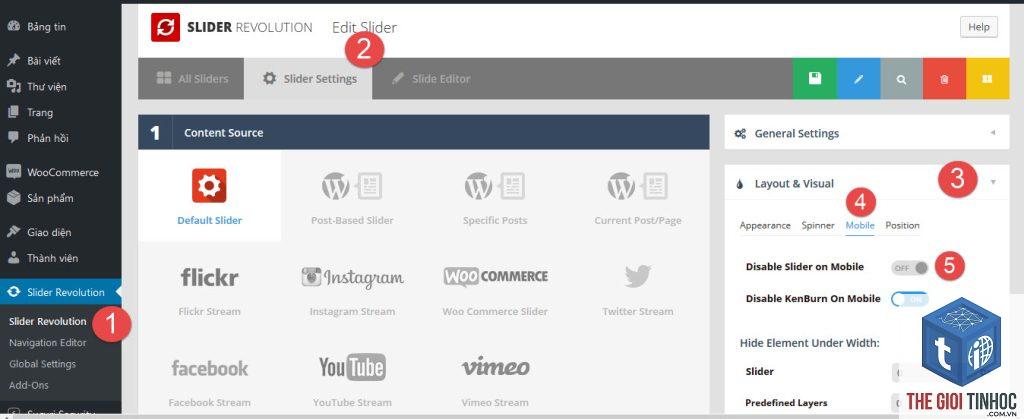
Task: Open WooCommerce menu item
Action: click(61, 172)
